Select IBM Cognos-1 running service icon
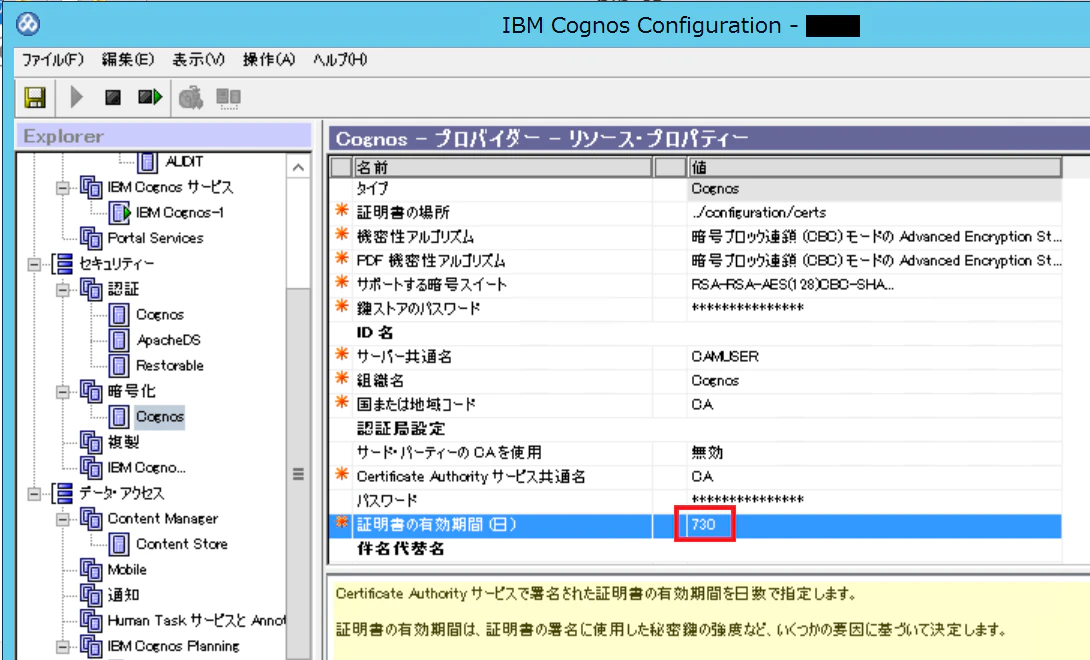Viewport: 1090px width, 660px height. click(120, 213)
